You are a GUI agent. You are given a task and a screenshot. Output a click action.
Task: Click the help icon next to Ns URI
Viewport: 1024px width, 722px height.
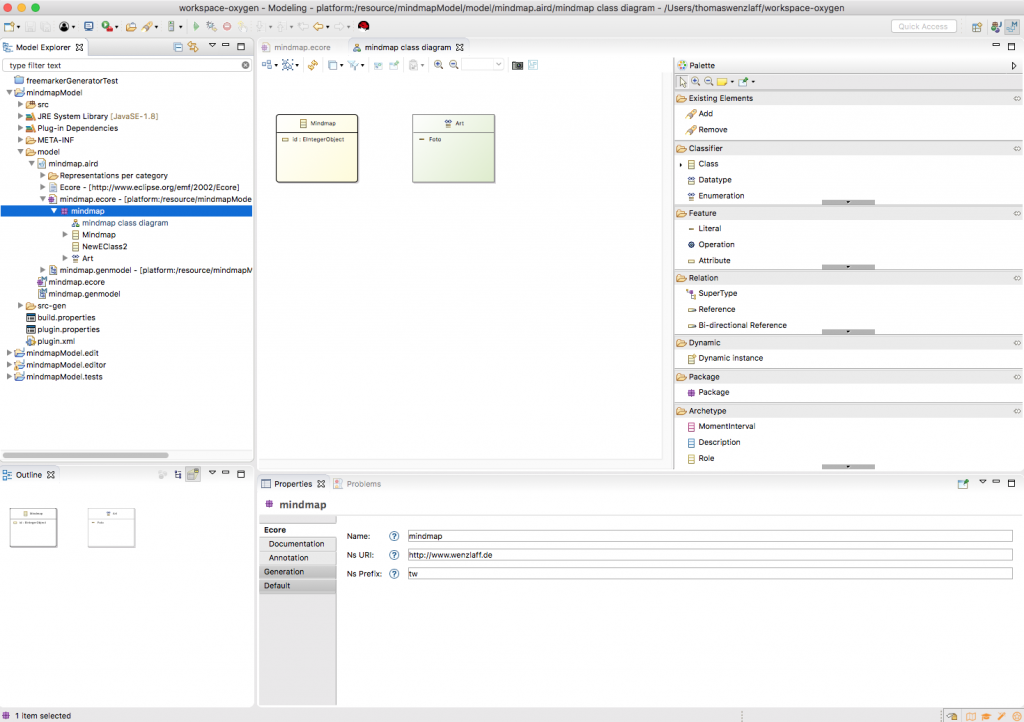click(x=393, y=555)
